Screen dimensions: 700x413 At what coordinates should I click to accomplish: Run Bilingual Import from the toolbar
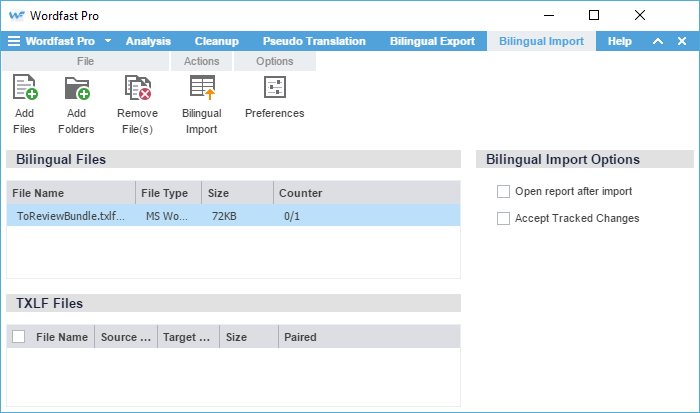coord(202,89)
